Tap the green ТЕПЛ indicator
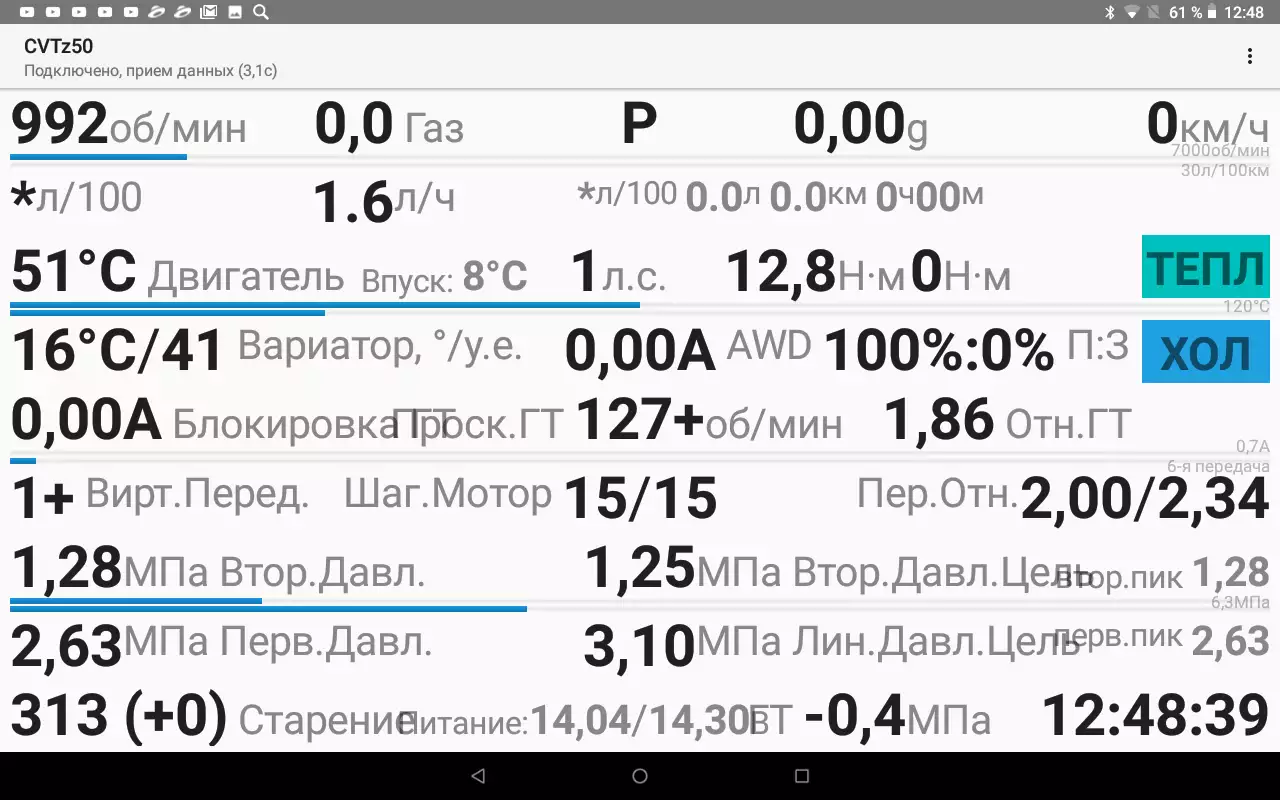This screenshot has height=800, width=1280. click(1205, 267)
